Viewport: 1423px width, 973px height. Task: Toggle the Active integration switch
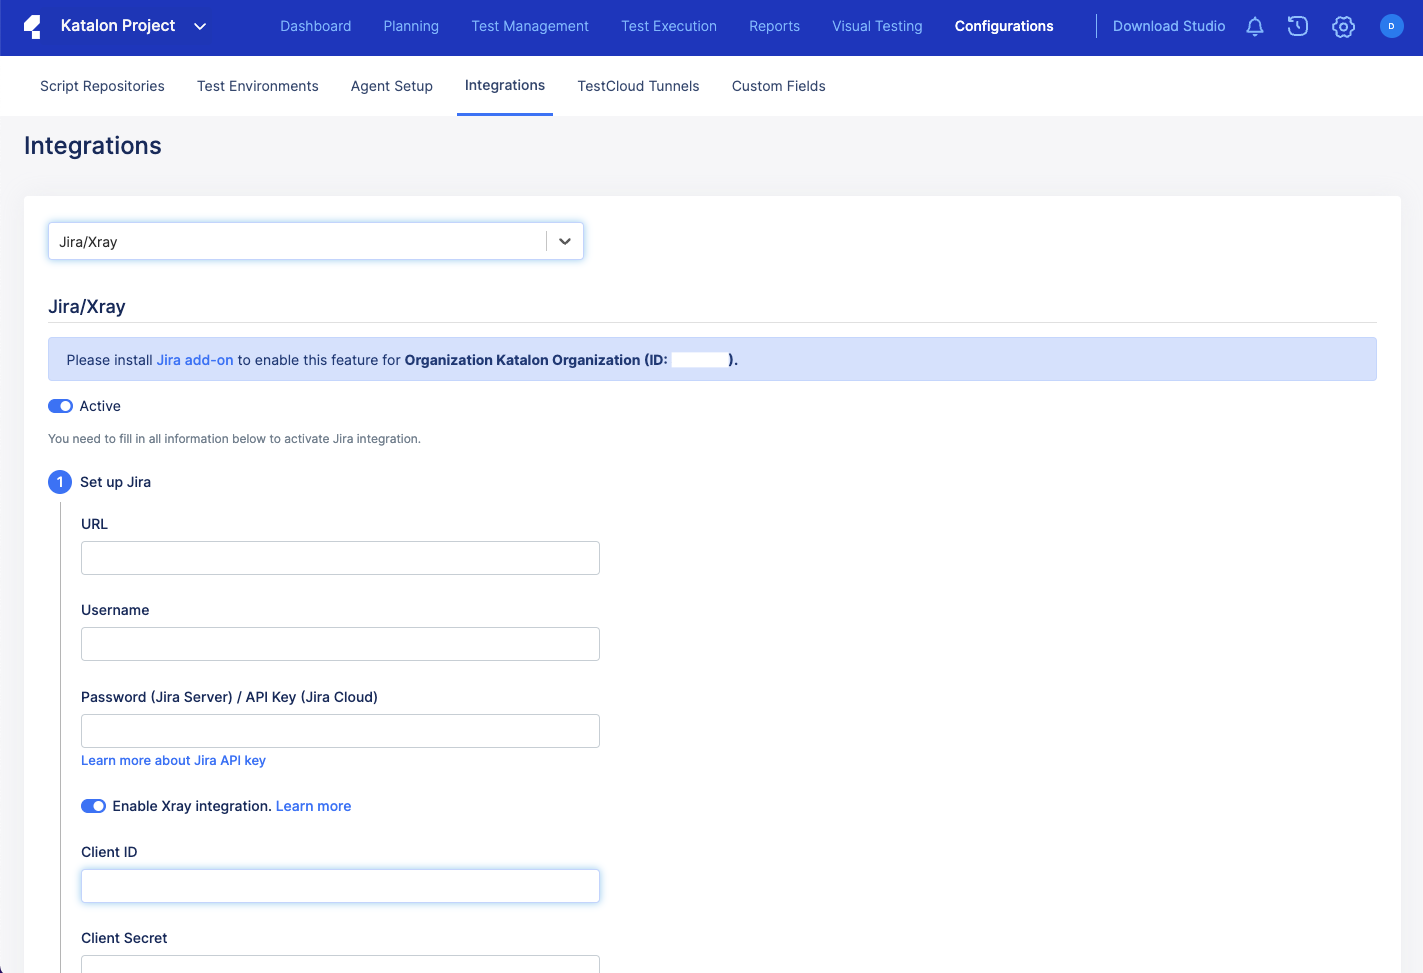(x=60, y=406)
